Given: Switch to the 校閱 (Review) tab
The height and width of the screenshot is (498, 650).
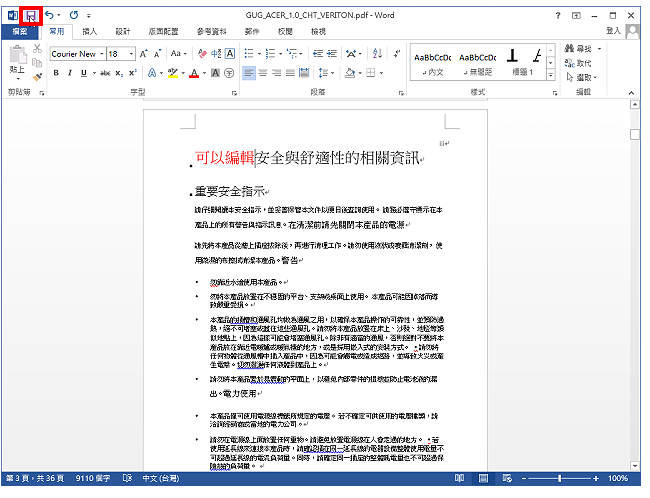Looking at the screenshot, I should pos(285,32).
